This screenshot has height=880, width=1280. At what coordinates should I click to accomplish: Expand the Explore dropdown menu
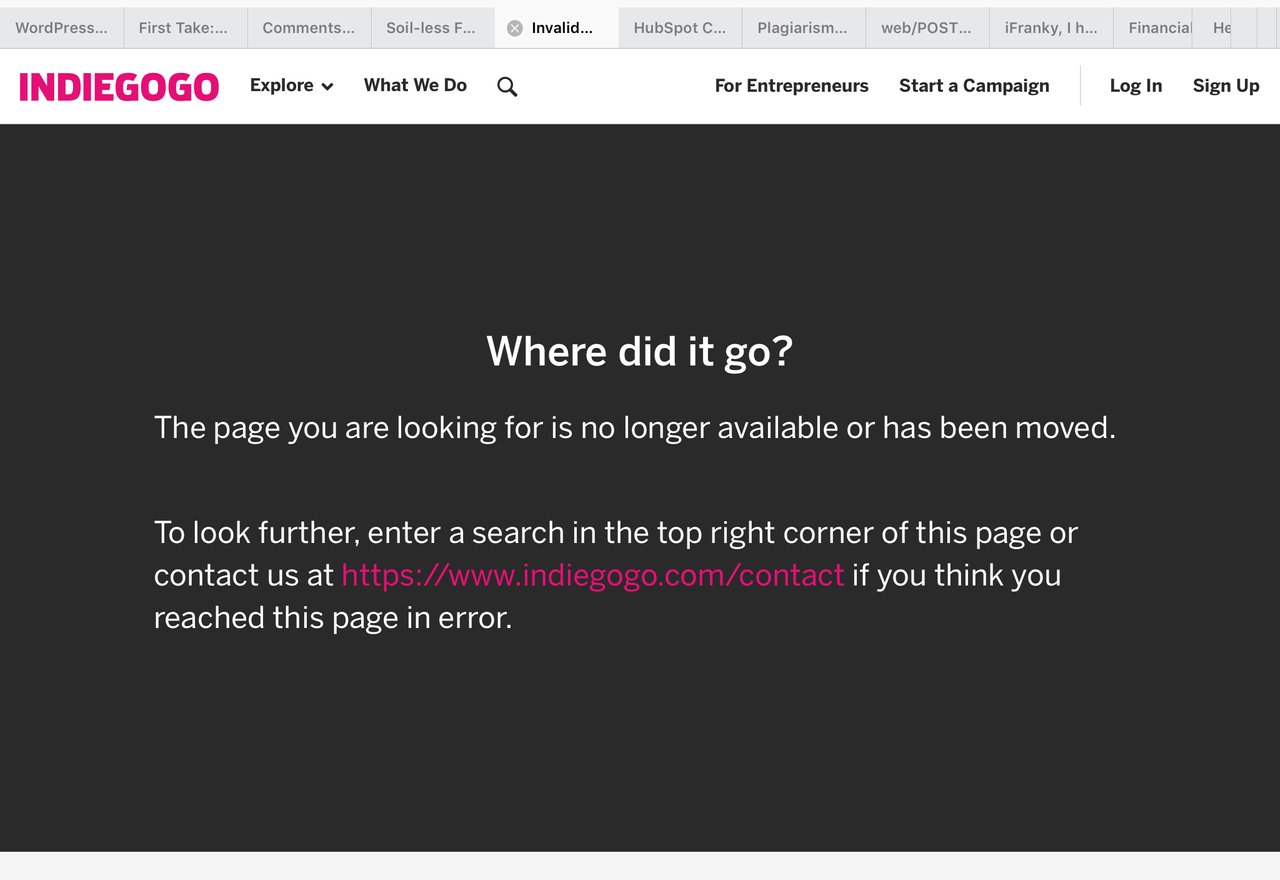point(291,86)
